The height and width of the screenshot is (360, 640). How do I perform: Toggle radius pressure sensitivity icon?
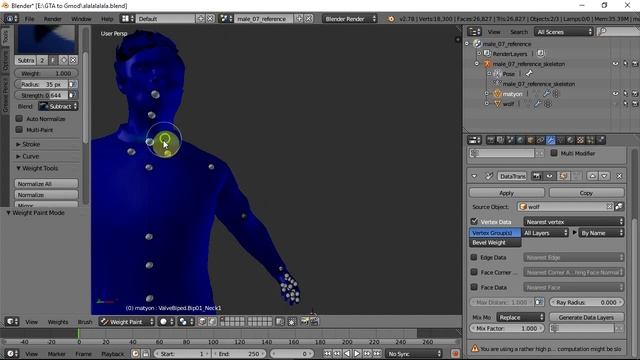coord(72,84)
